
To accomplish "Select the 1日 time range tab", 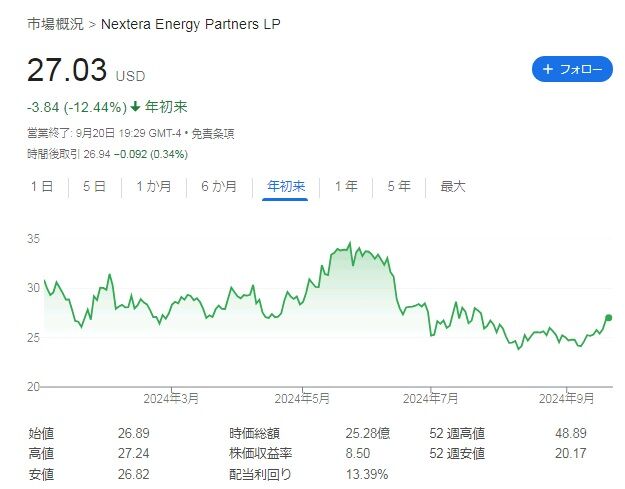I will click(x=42, y=186).
